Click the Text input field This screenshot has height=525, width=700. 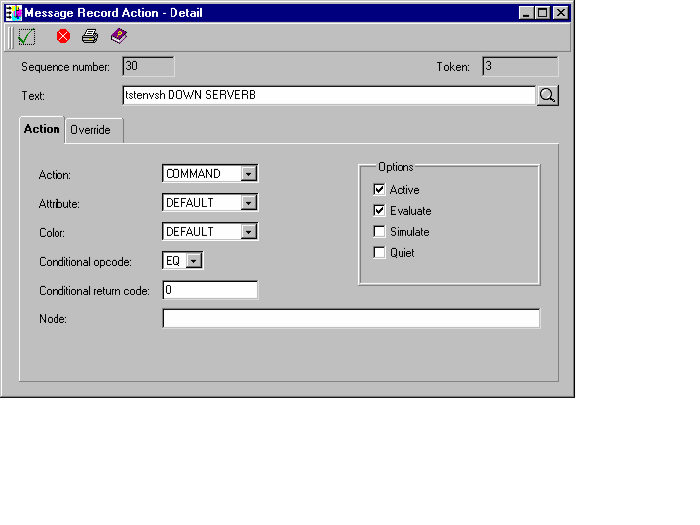tap(329, 96)
